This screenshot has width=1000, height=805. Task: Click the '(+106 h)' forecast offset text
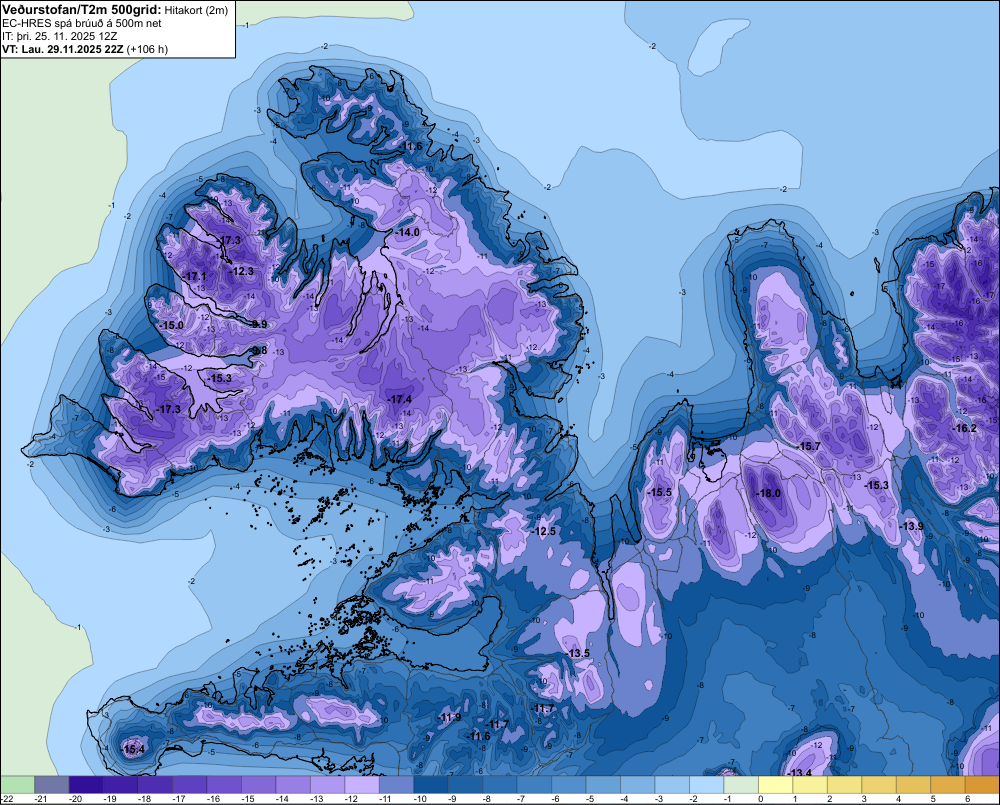click(147, 49)
